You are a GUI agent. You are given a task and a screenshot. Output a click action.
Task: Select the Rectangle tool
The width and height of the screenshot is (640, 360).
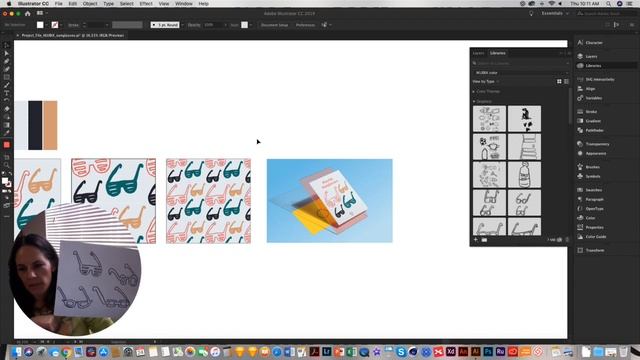7,77
